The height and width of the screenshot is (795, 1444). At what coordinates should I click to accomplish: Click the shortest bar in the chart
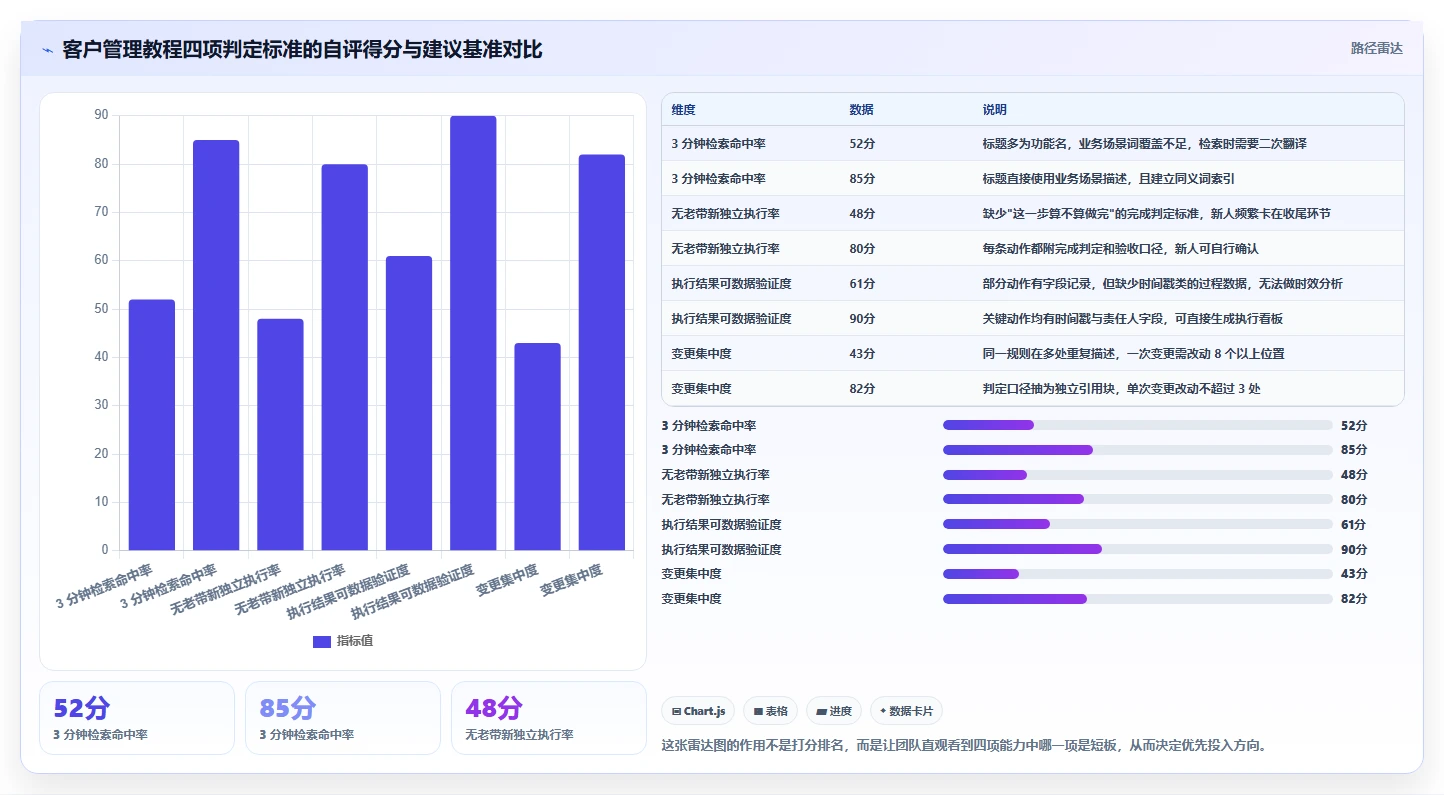pyautogui.click(x=537, y=446)
